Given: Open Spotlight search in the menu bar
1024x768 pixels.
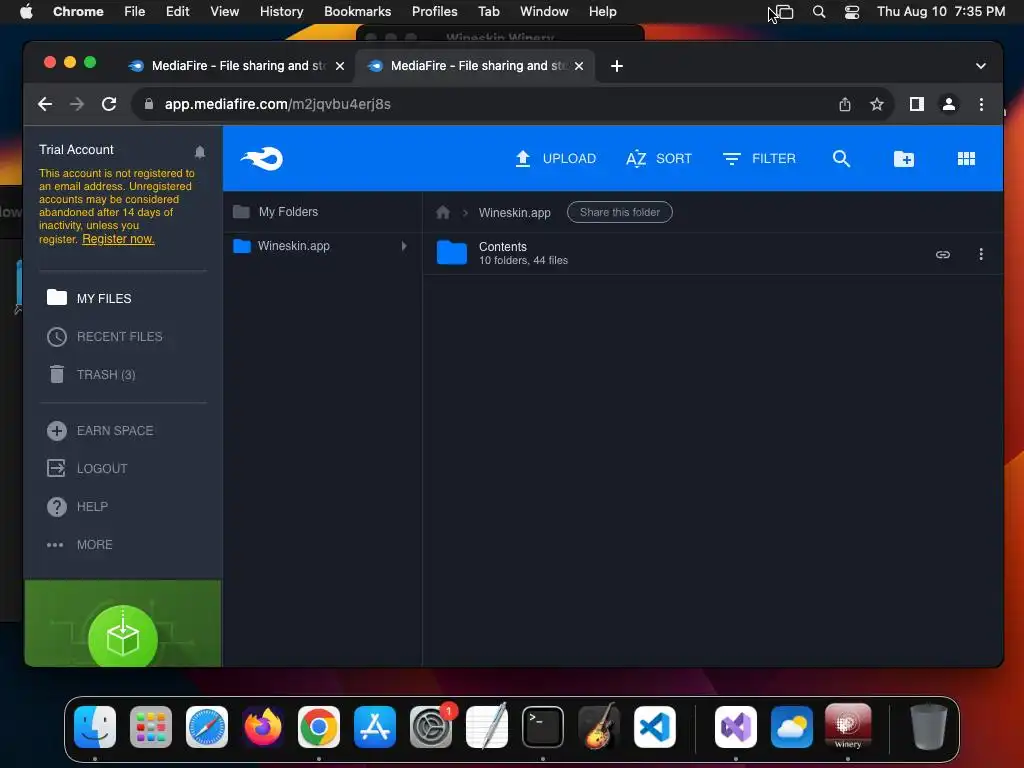Looking at the screenshot, I should click(x=819, y=11).
